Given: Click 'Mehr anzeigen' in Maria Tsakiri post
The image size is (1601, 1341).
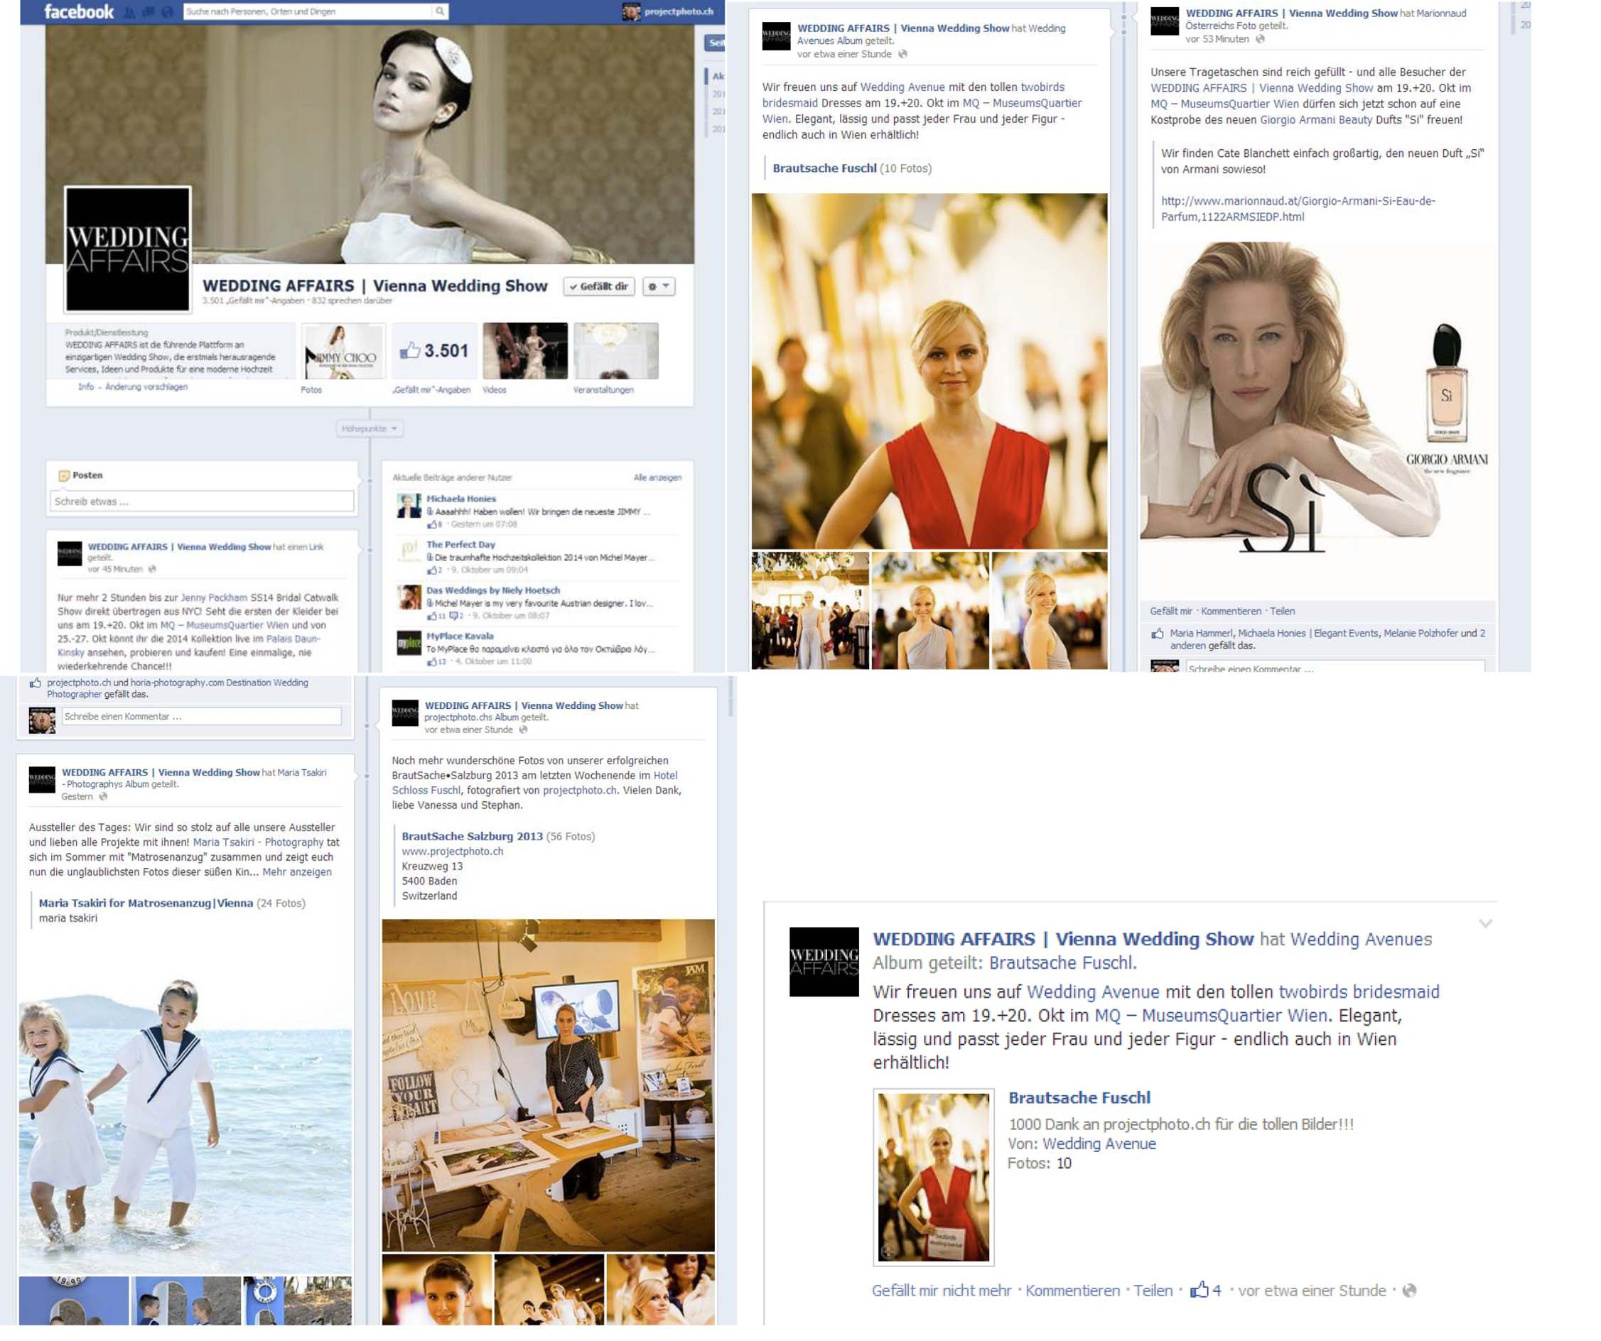Looking at the screenshot, I should coord(297,872).
